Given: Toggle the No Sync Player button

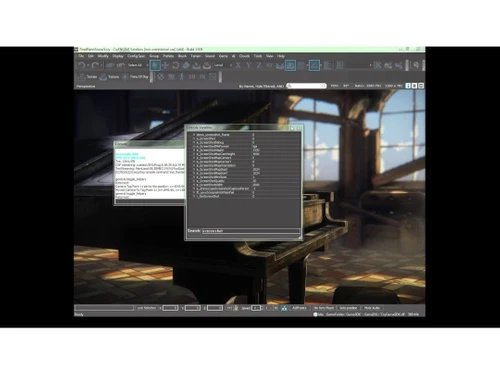Looking at the screenshot, I should (324, 308).
